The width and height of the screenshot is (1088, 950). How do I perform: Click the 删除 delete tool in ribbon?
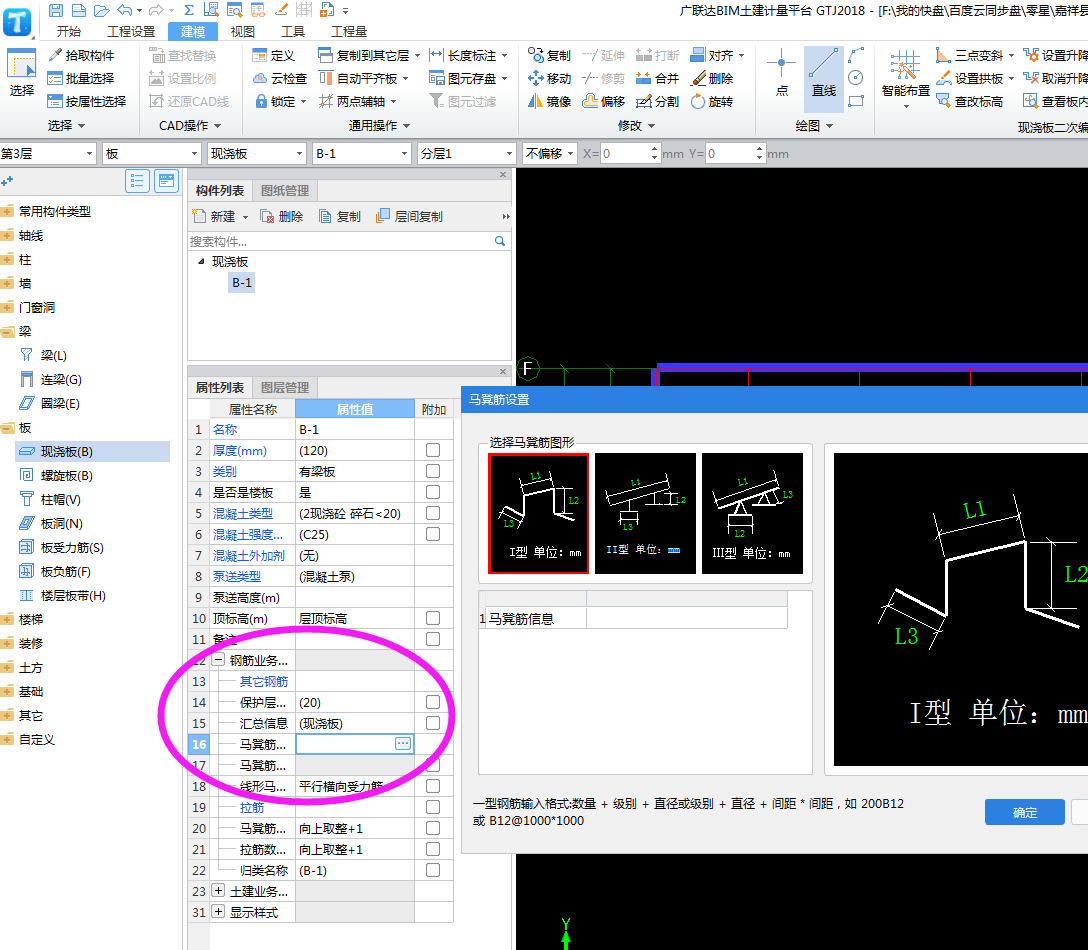point(712,78)
